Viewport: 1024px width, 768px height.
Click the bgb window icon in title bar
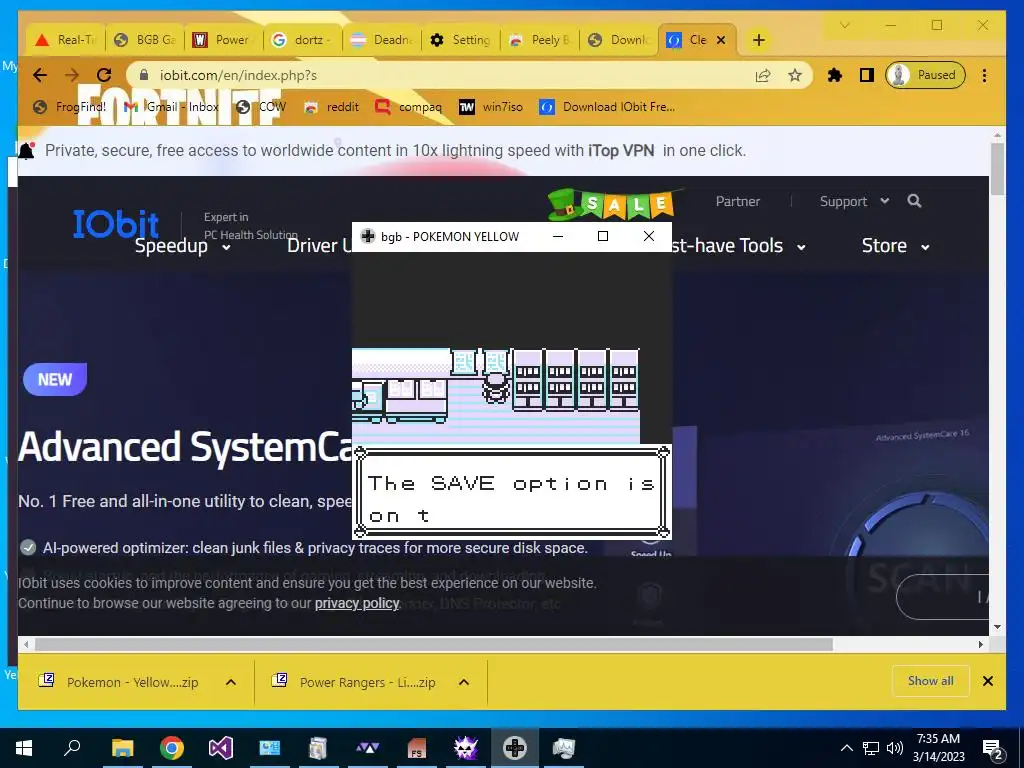[368, 236]
